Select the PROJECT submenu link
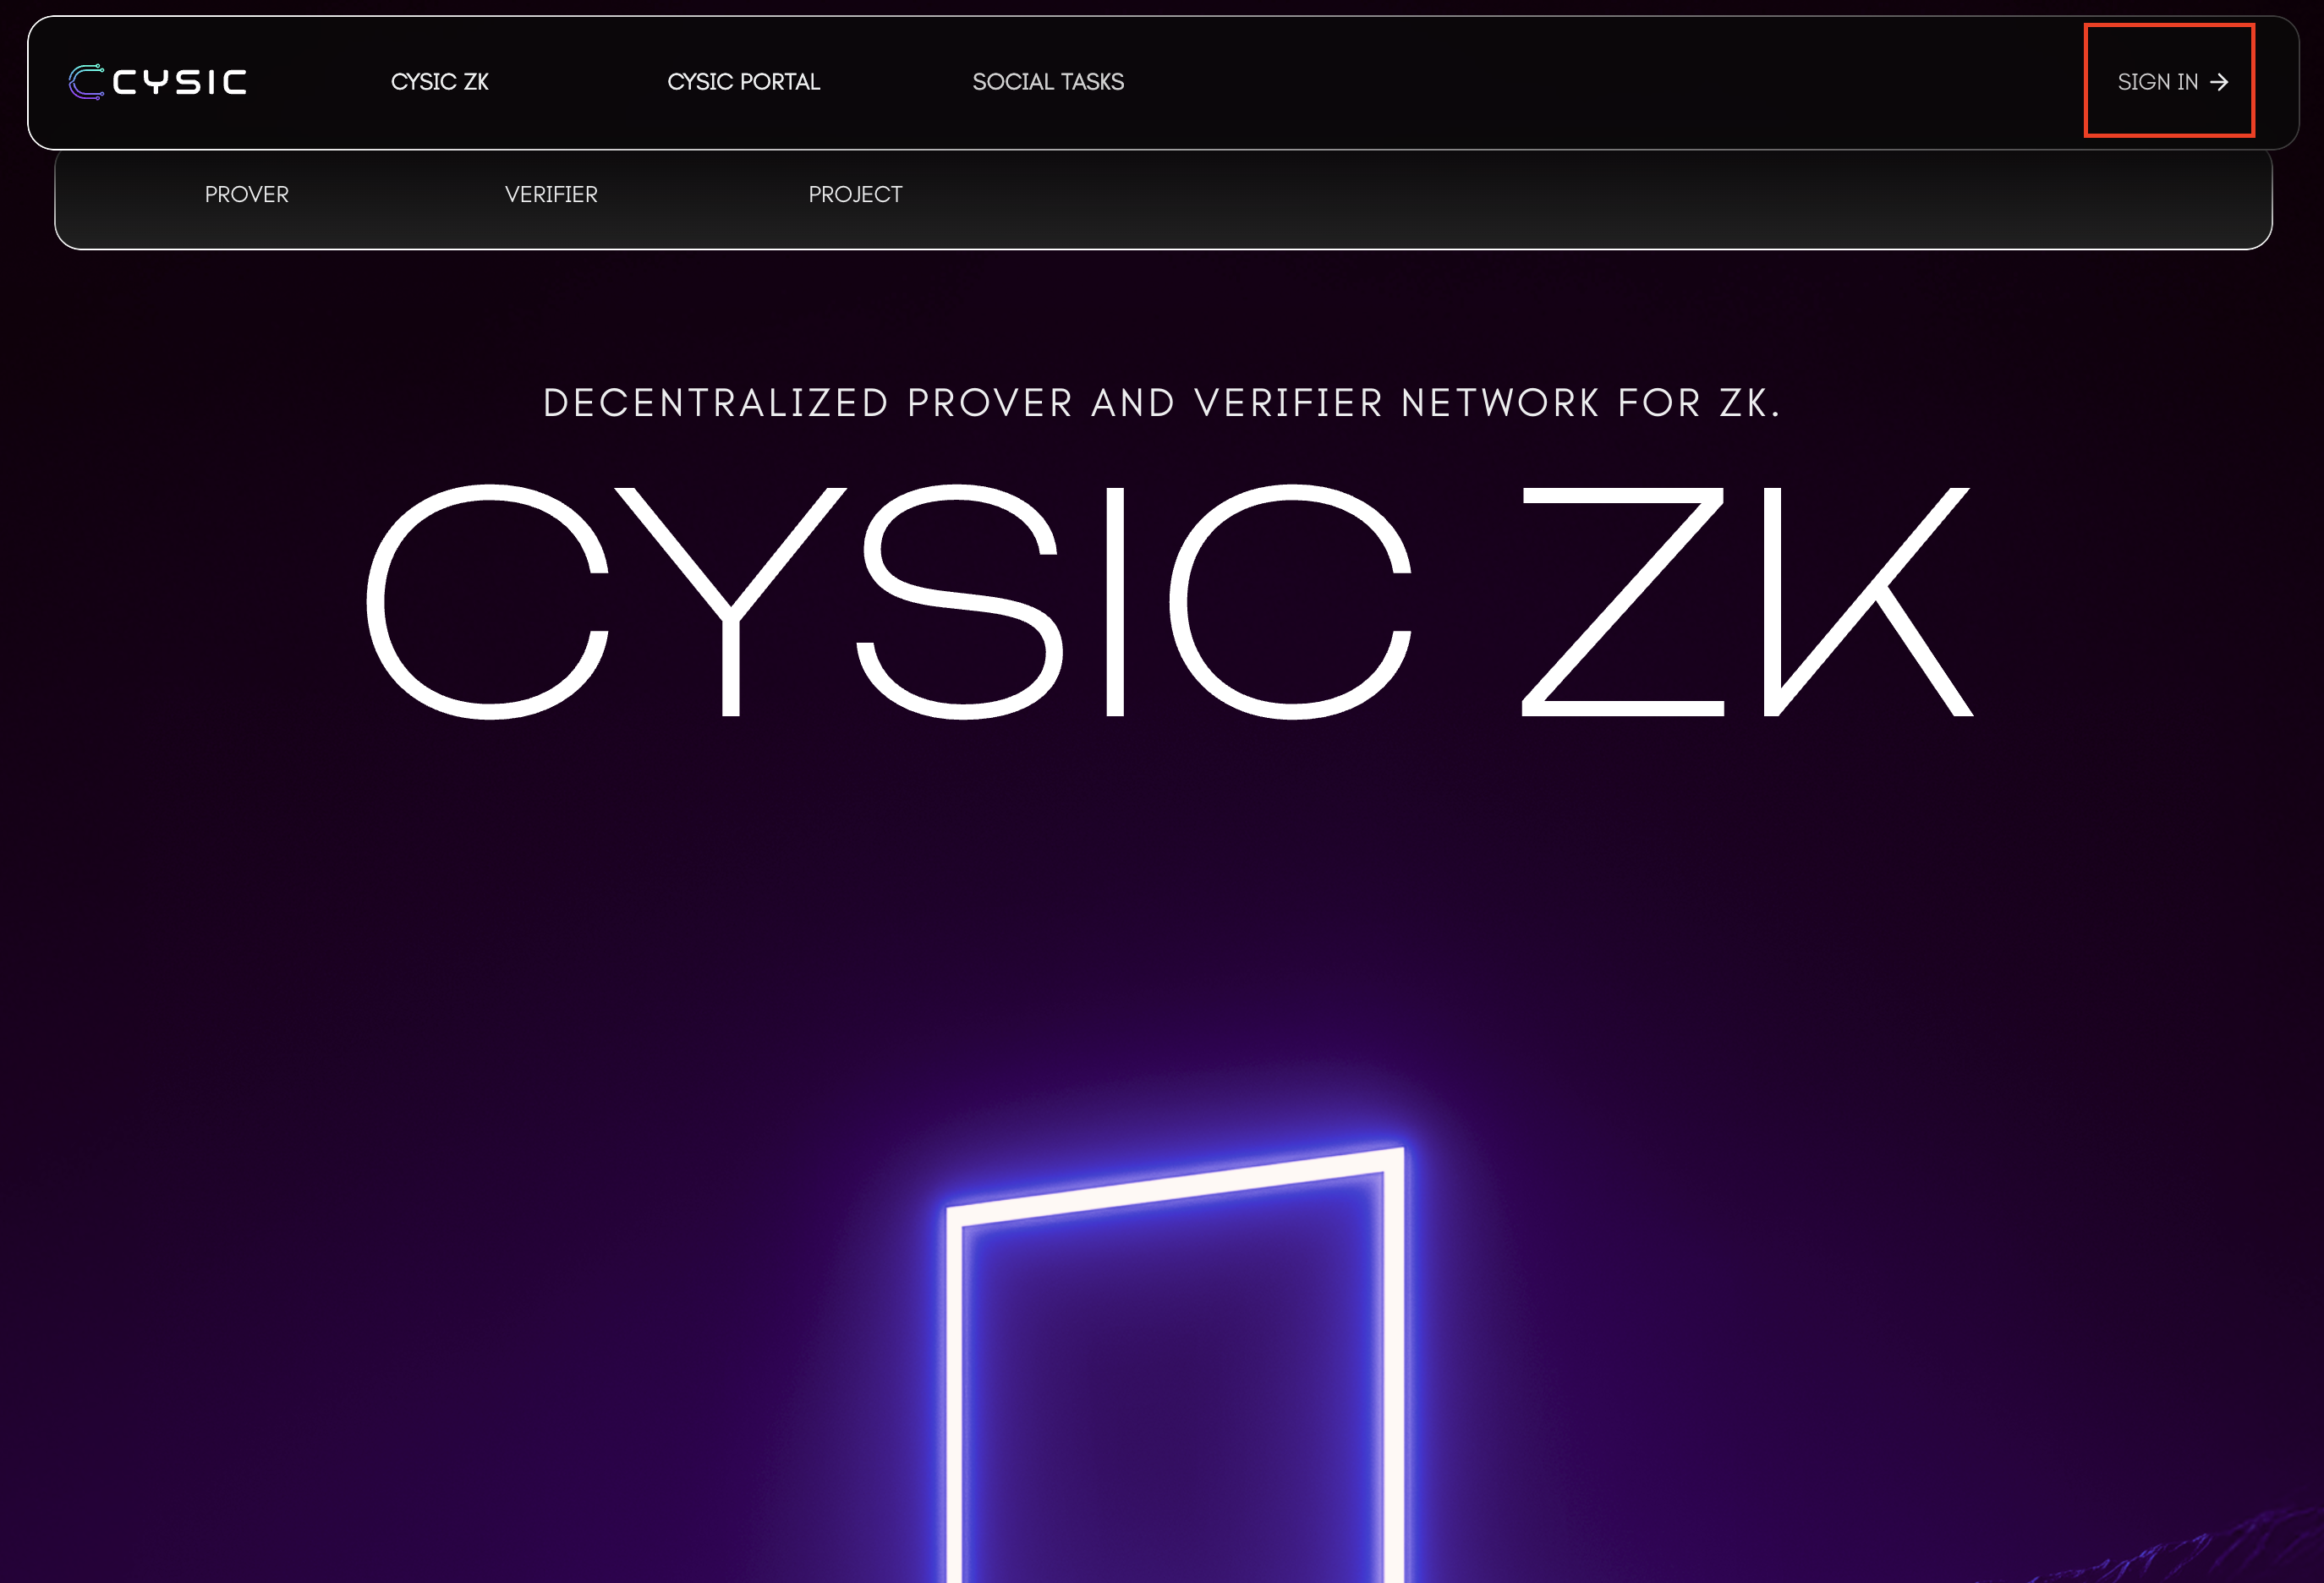Image resolution: width=2324 pixels, height=1583 pixels. [x=855, y=195]
